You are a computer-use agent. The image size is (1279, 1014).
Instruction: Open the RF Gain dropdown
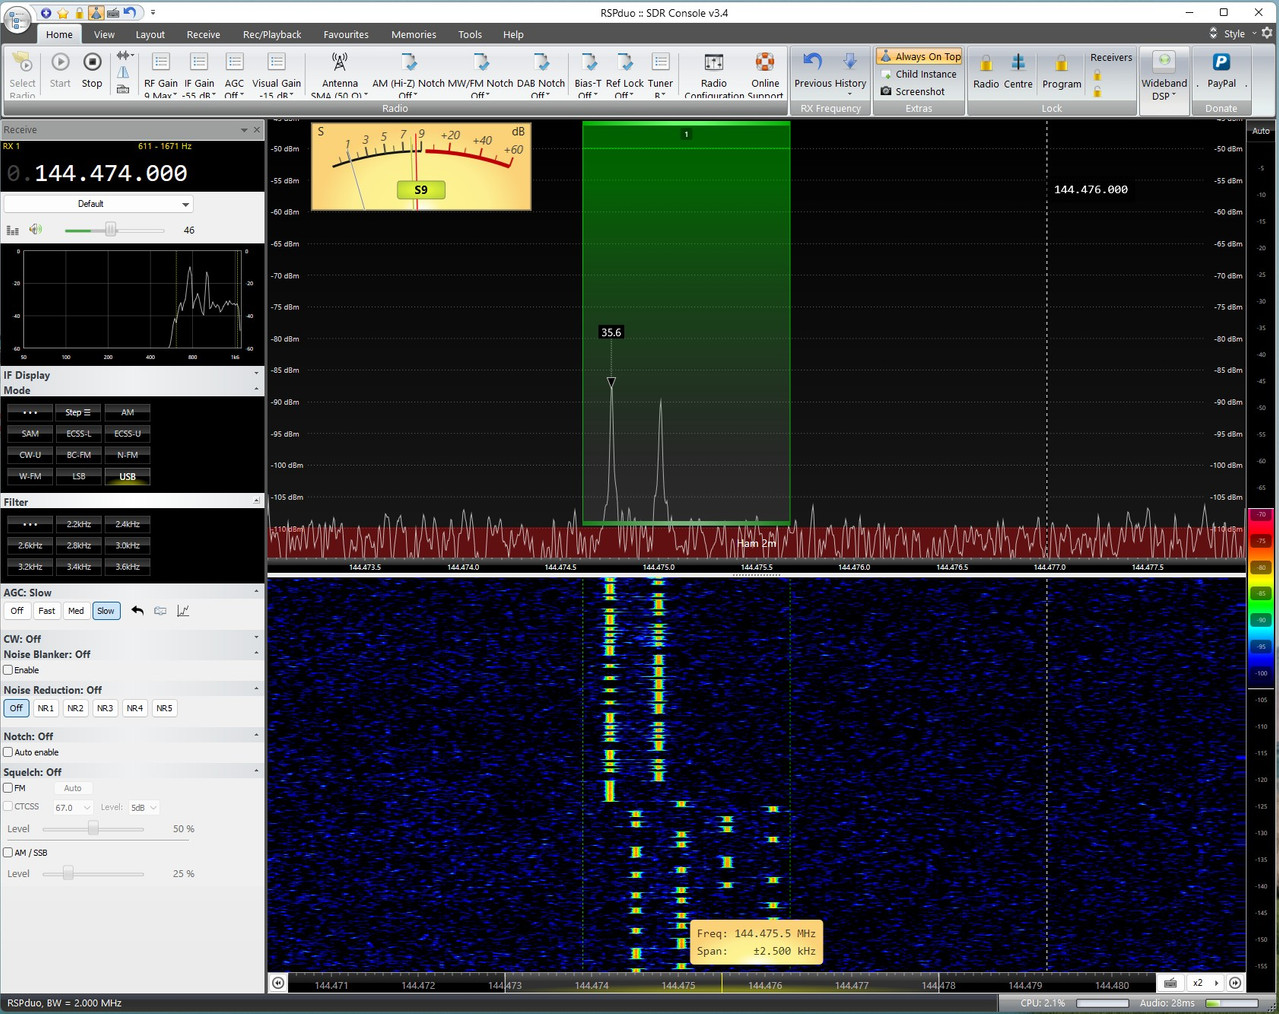tap(160, 73)
